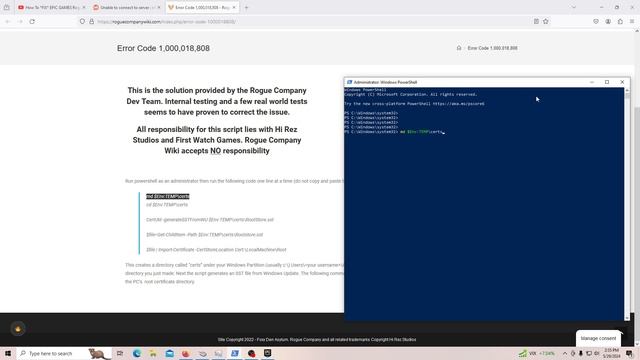Click the PowerShell window vertical scrollbar
This screenshot has width=640, height=360.
[627, 204]
